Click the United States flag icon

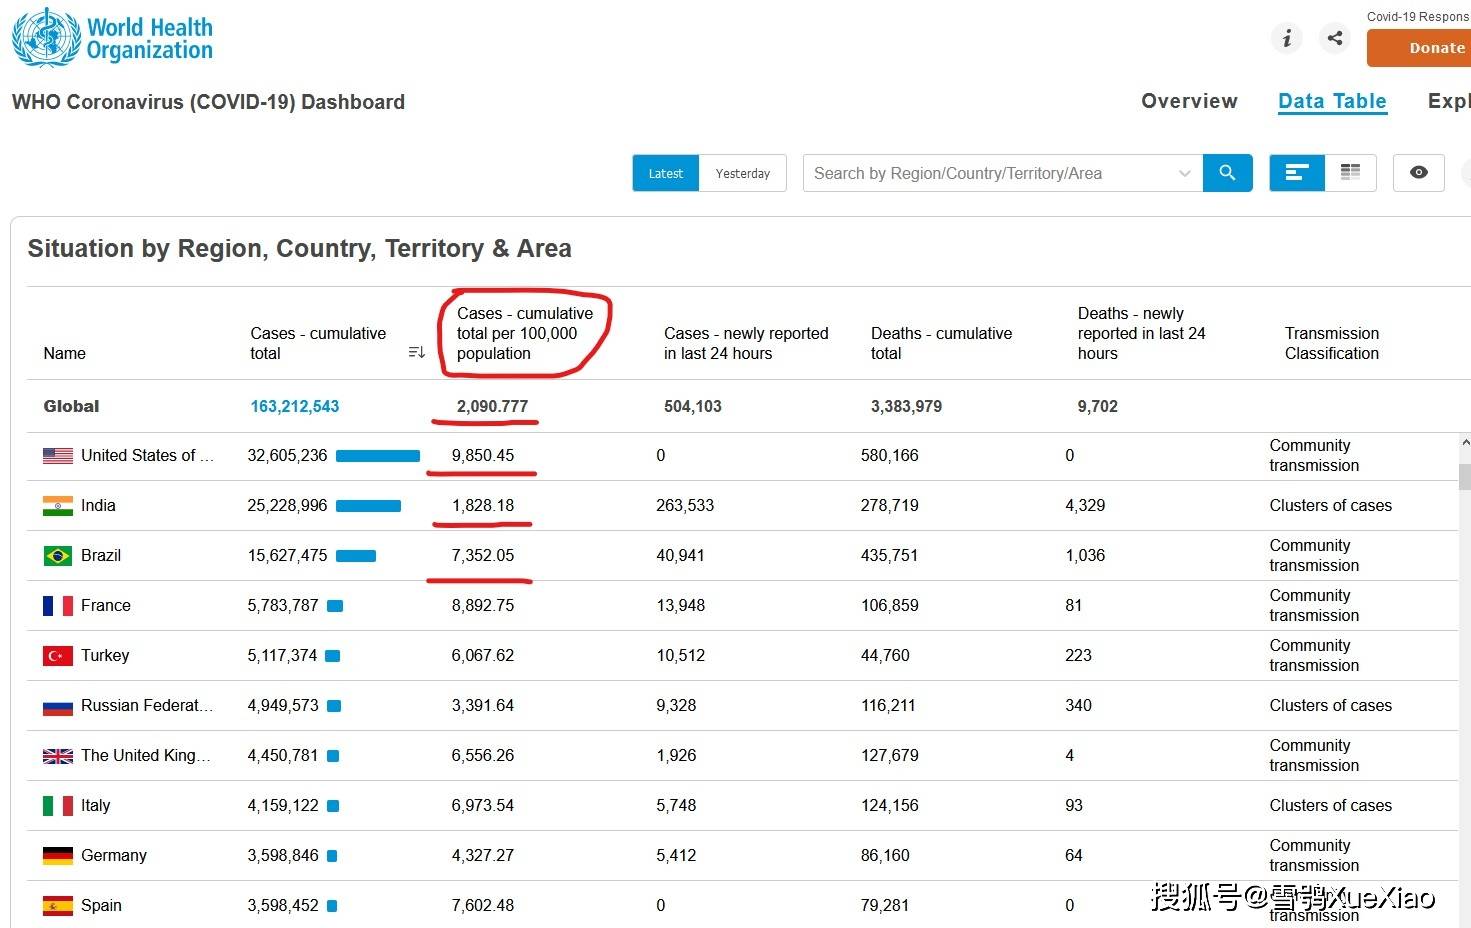point(58,456)
